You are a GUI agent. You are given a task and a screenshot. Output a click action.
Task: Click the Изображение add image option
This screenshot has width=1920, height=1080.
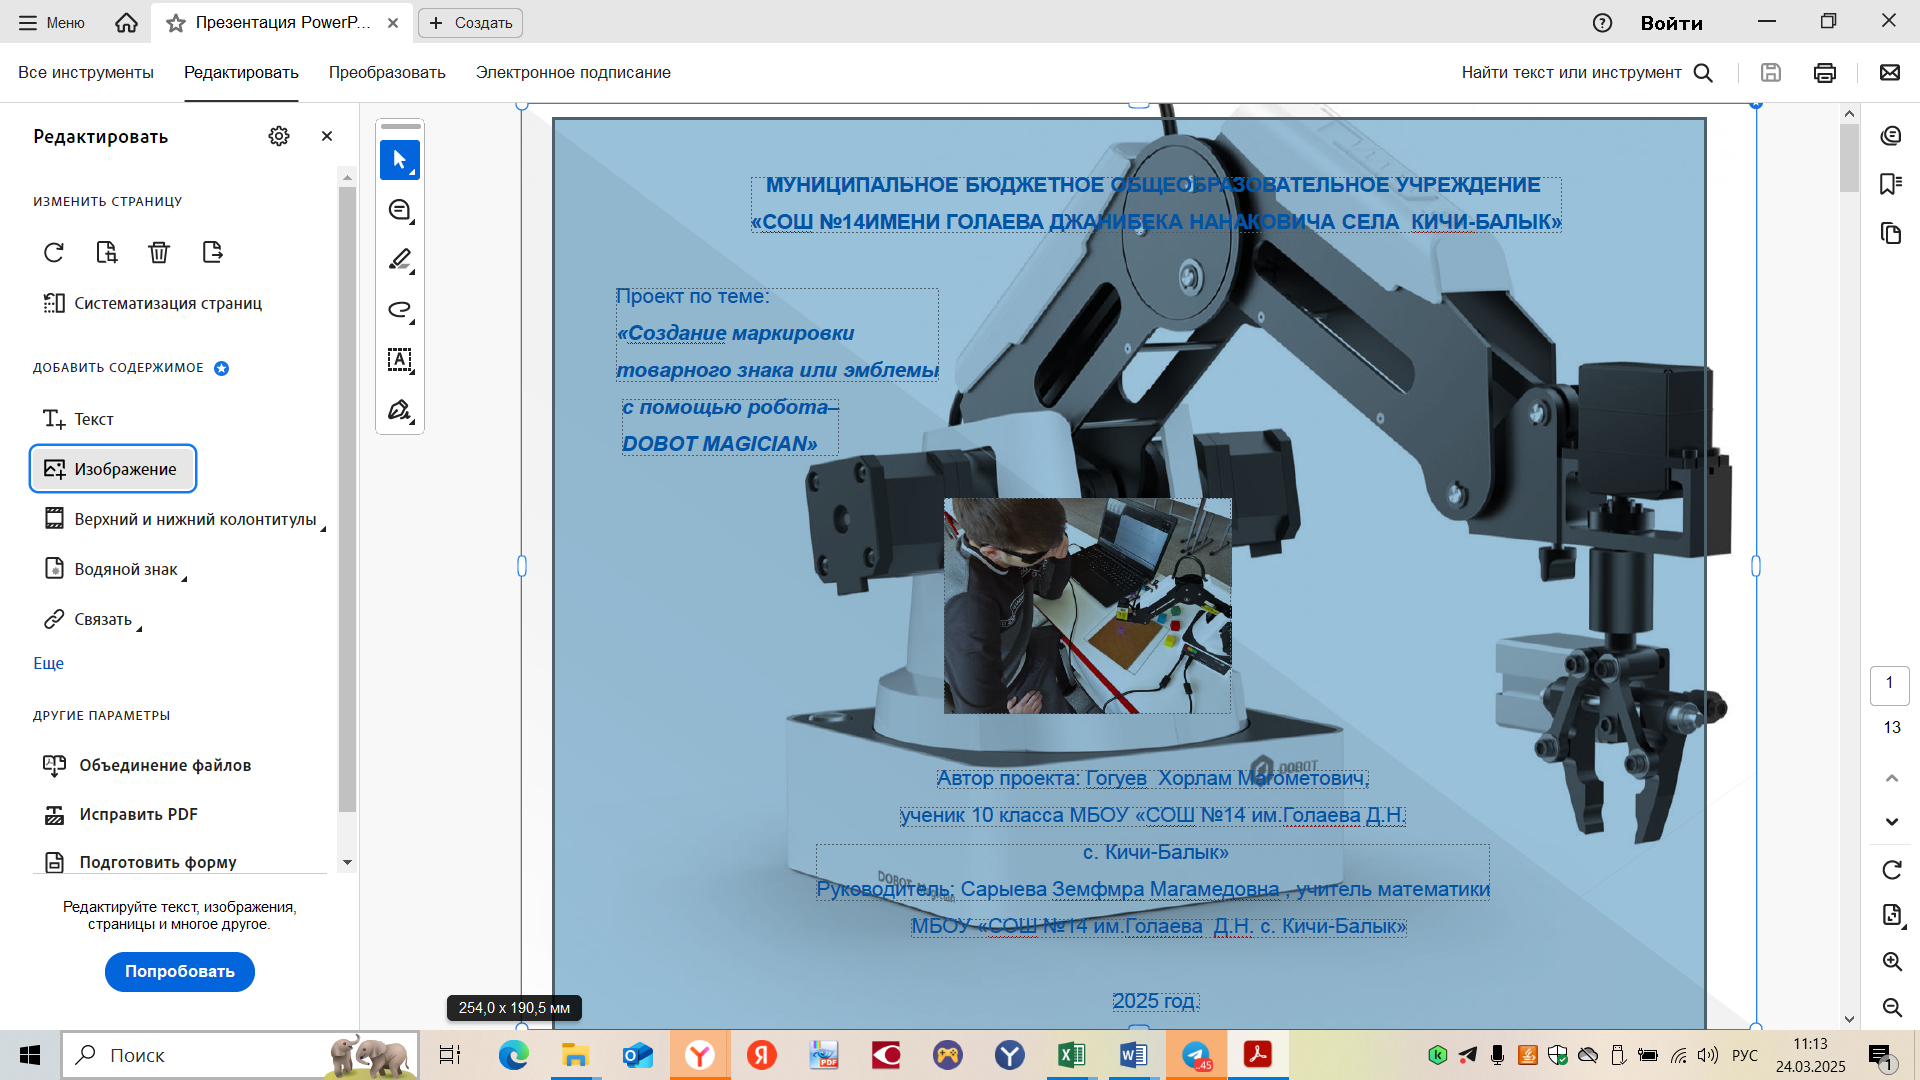pos(113,469)
